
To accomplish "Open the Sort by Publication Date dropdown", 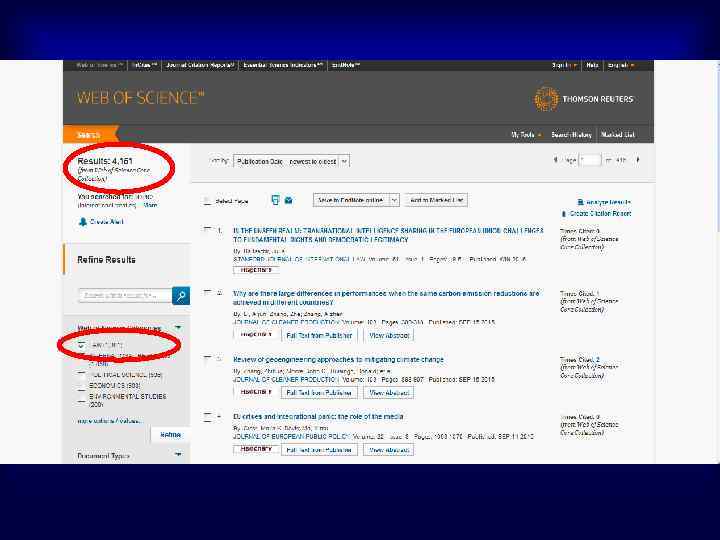I will pos(292,162).
